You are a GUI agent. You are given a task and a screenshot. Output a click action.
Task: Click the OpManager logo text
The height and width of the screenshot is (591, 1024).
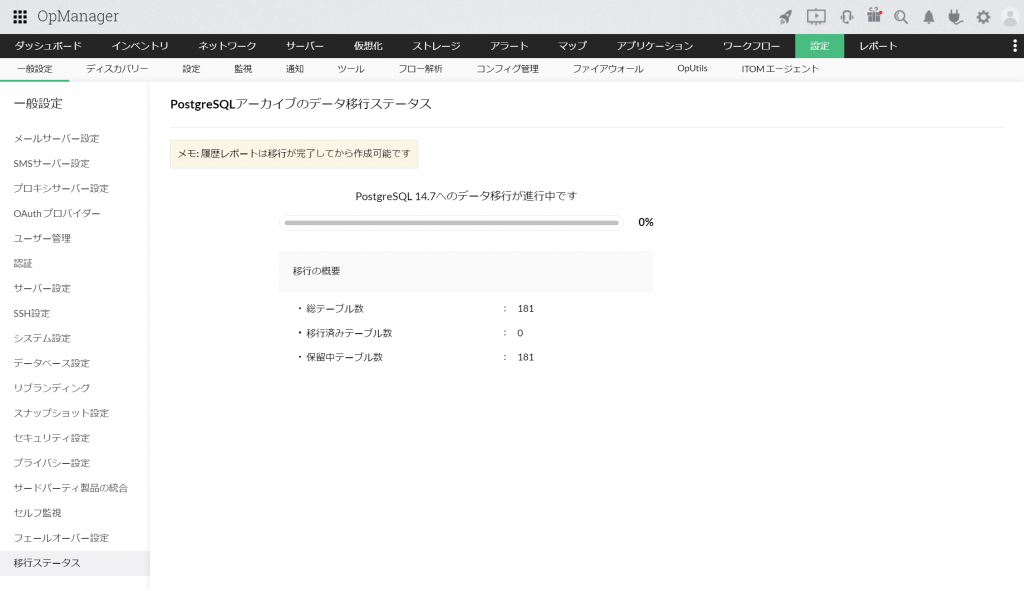pos(78,16)
